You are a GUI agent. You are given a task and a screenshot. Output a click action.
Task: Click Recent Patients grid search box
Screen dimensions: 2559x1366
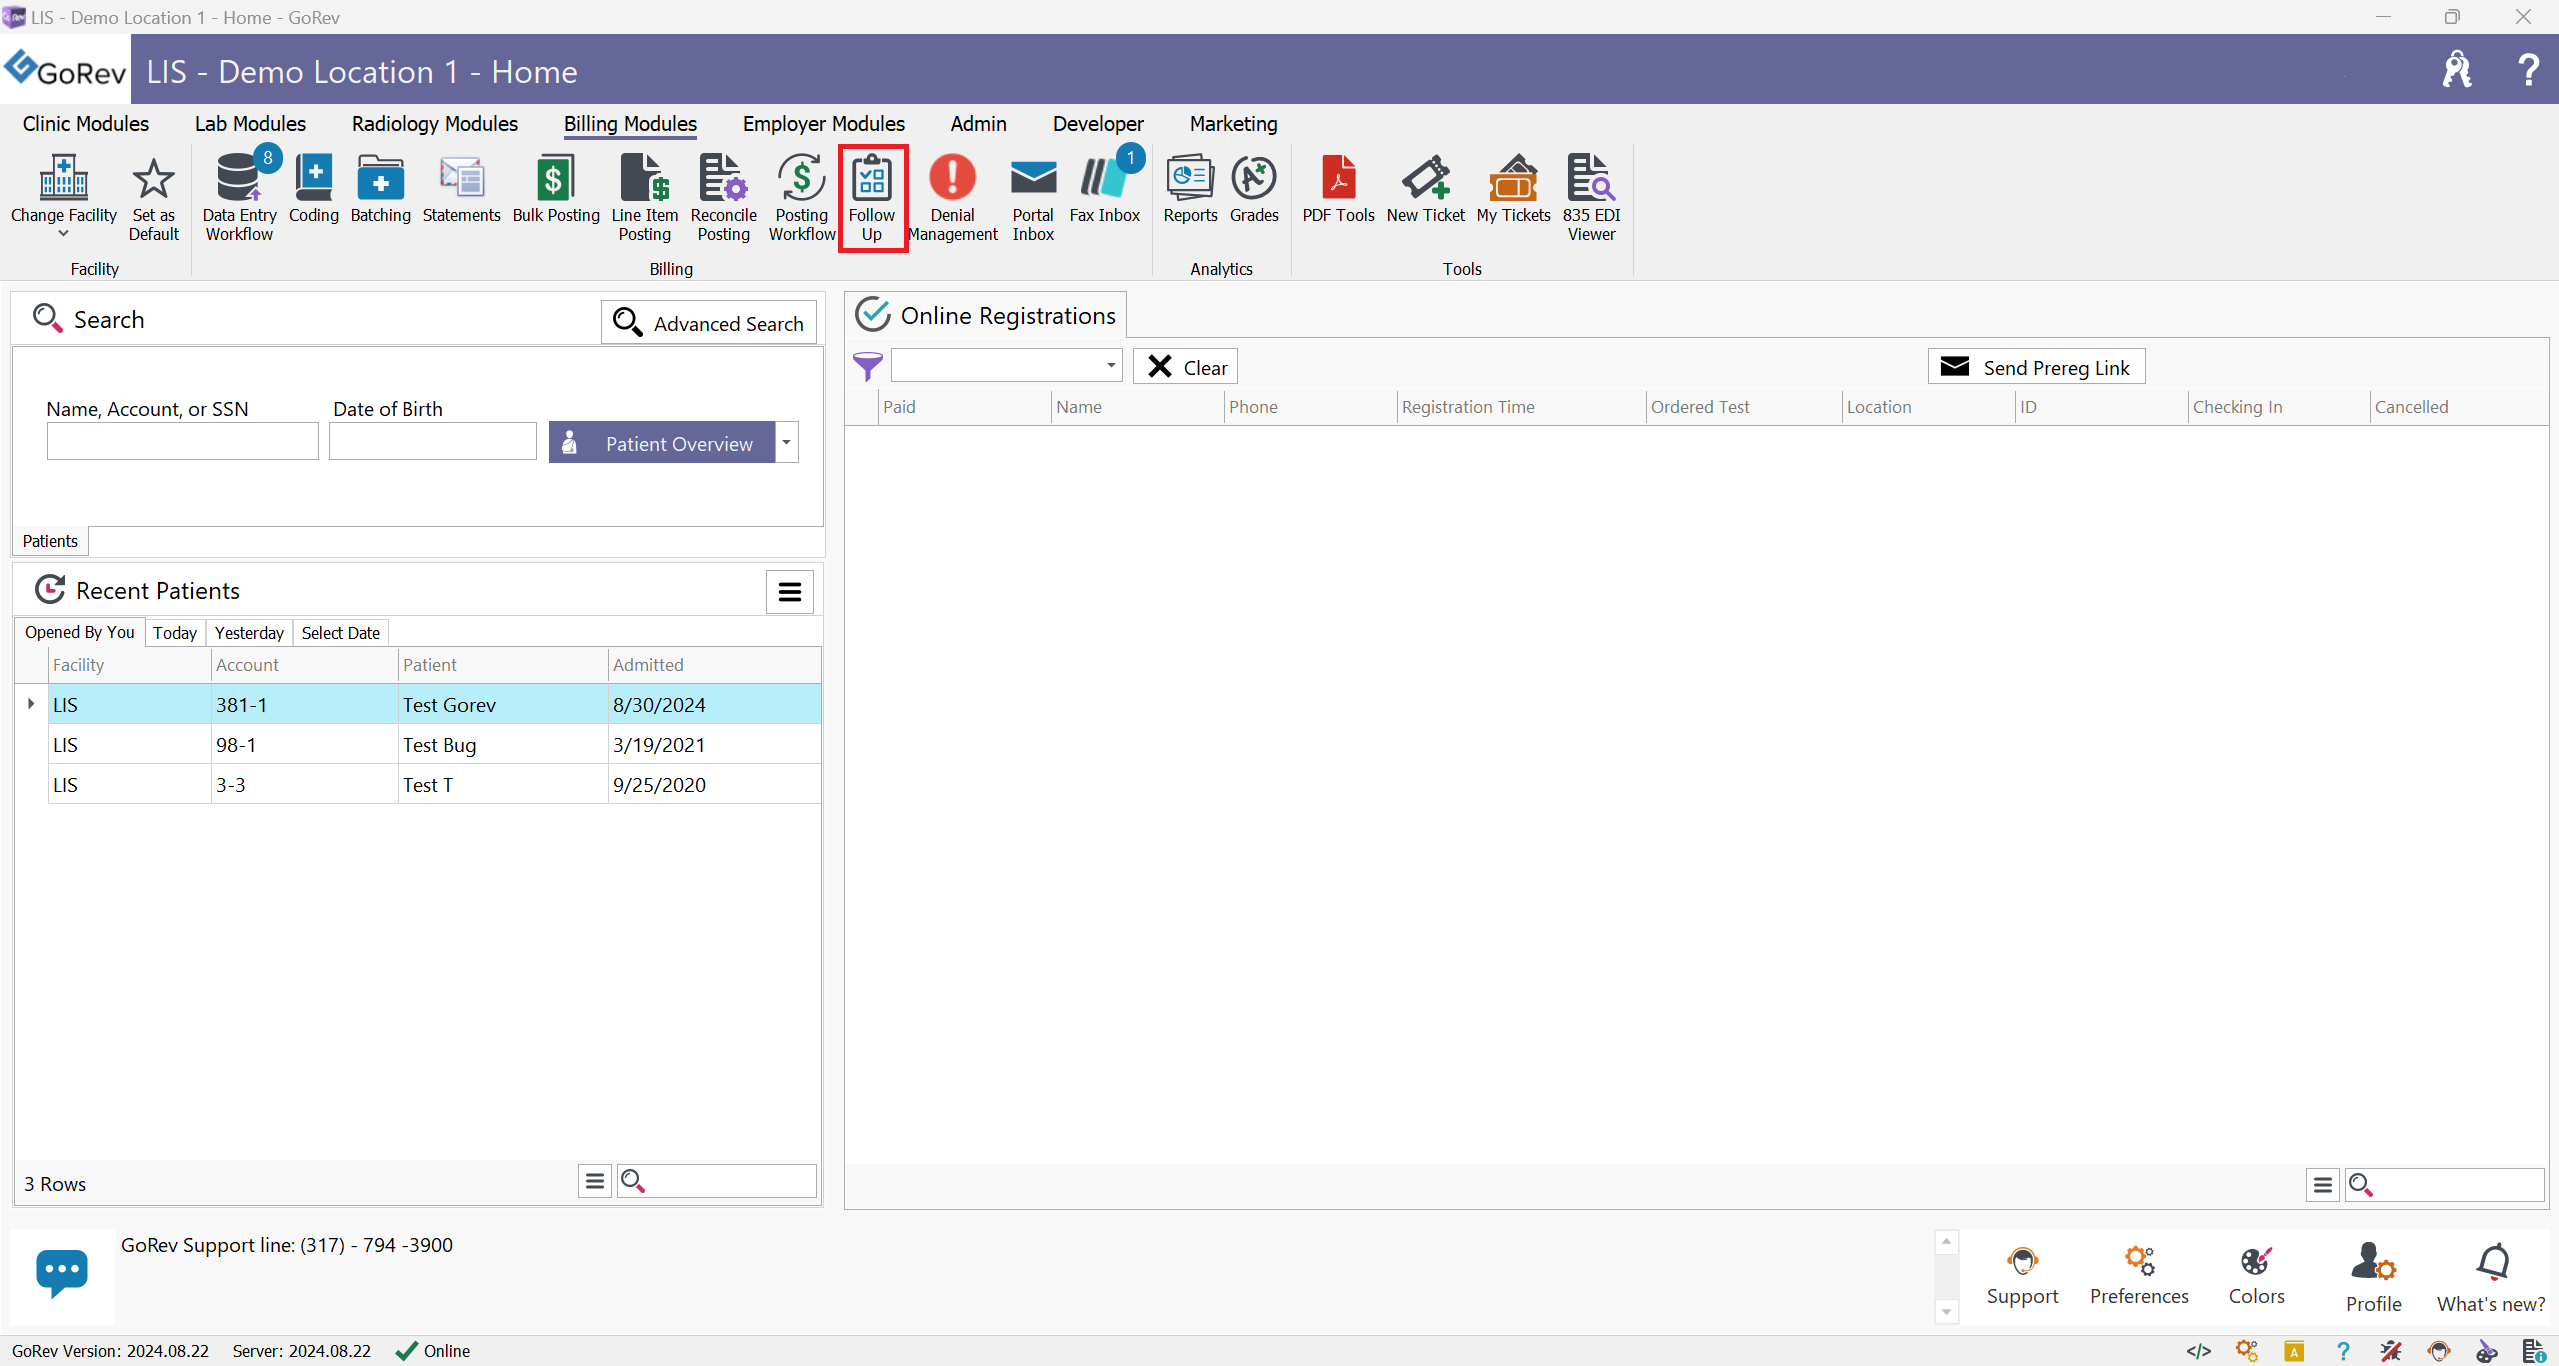pyautogui.click(x=717, y=1181)
